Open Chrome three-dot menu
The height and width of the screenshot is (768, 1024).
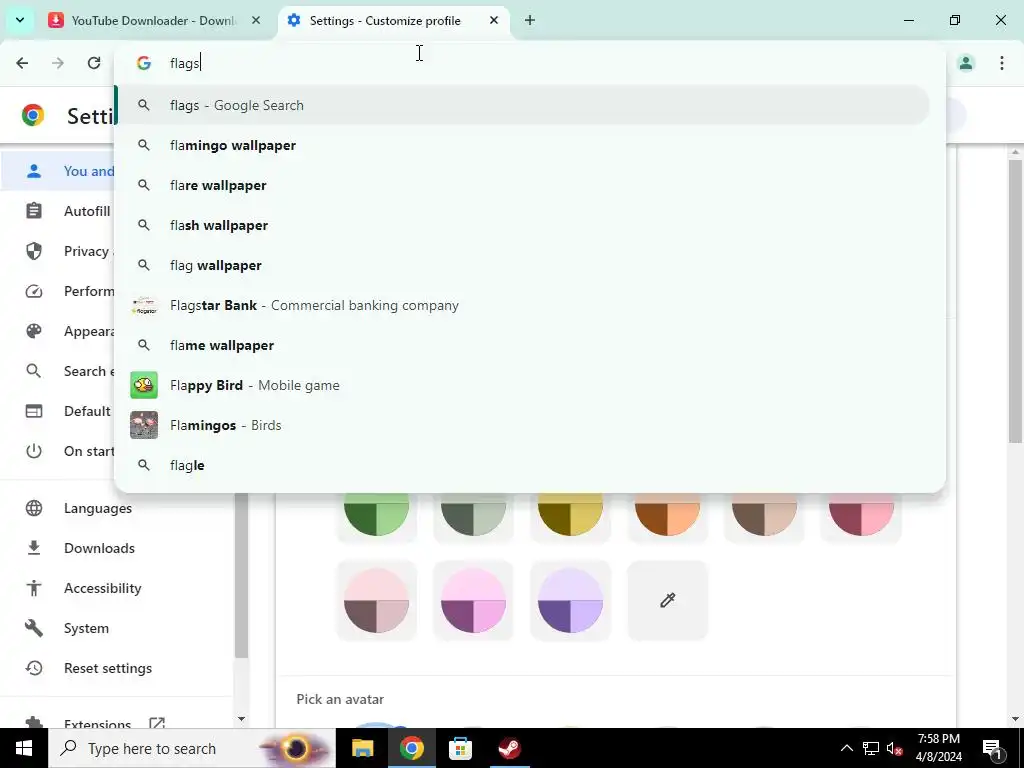pyautogui.click(x=1002, y=63)
